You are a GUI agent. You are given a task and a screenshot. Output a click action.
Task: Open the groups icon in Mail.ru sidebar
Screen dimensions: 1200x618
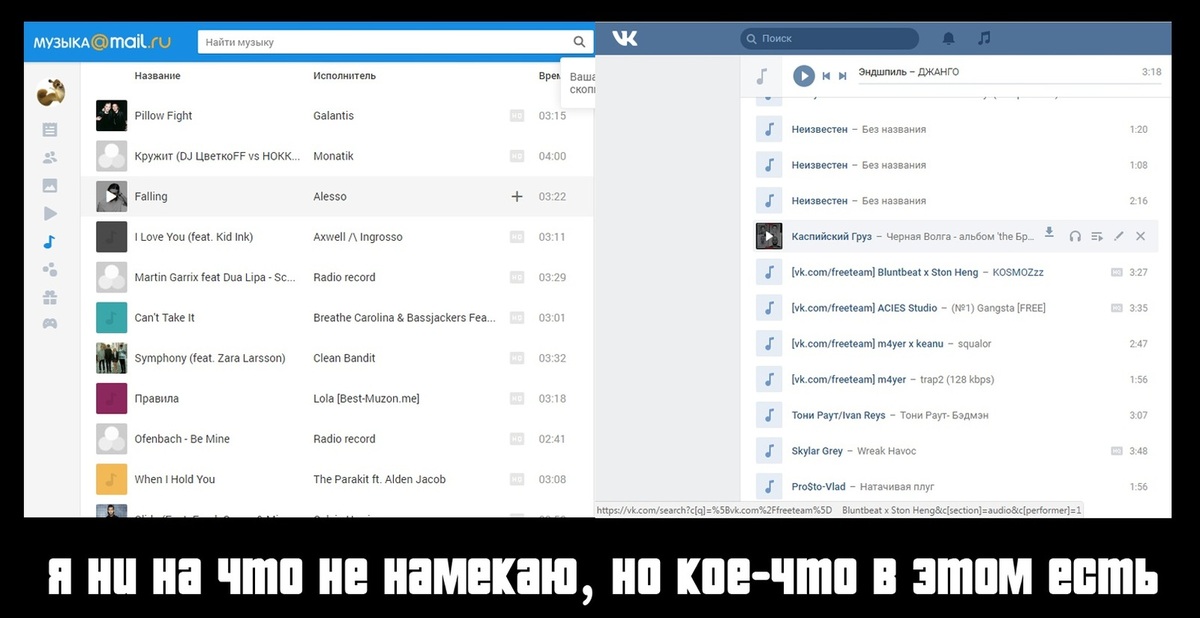pyautogui.click(x=50, y=270)
